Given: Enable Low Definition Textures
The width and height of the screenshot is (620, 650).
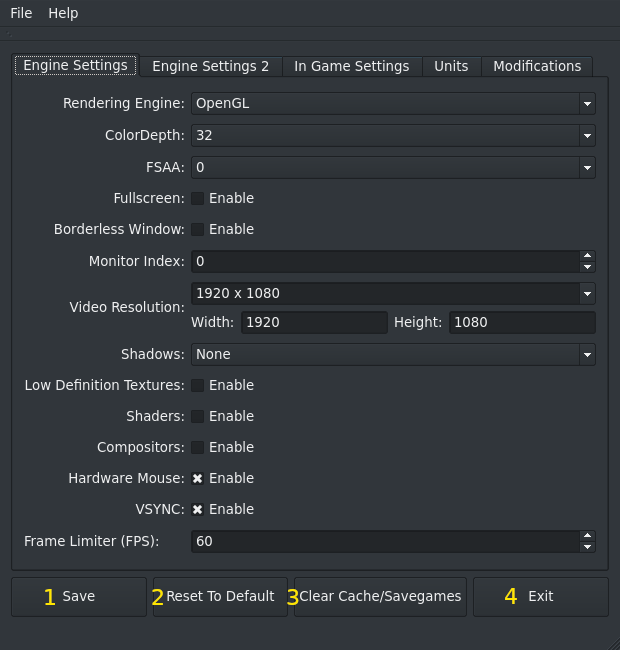Looking at the screenshot, I should click(x=198, y=385).
